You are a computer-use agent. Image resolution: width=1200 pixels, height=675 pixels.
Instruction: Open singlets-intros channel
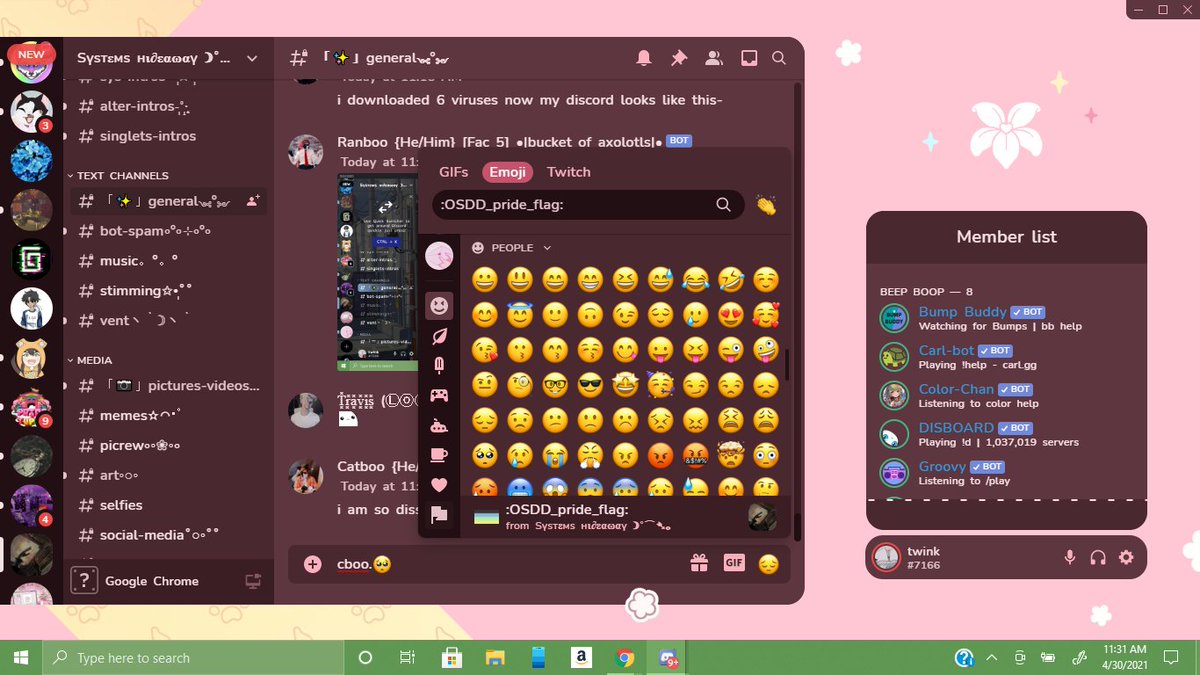[168, 136]
